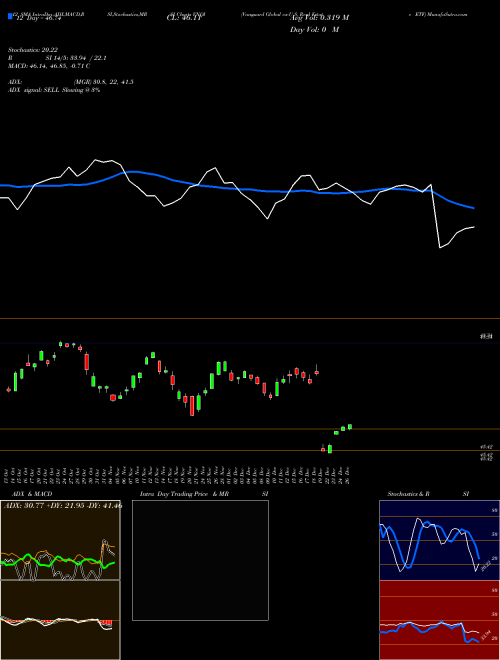The height and width of the screenshot is (660, 500).
Task: Open the red RSI chart panel
Action: tap(439, 620)
